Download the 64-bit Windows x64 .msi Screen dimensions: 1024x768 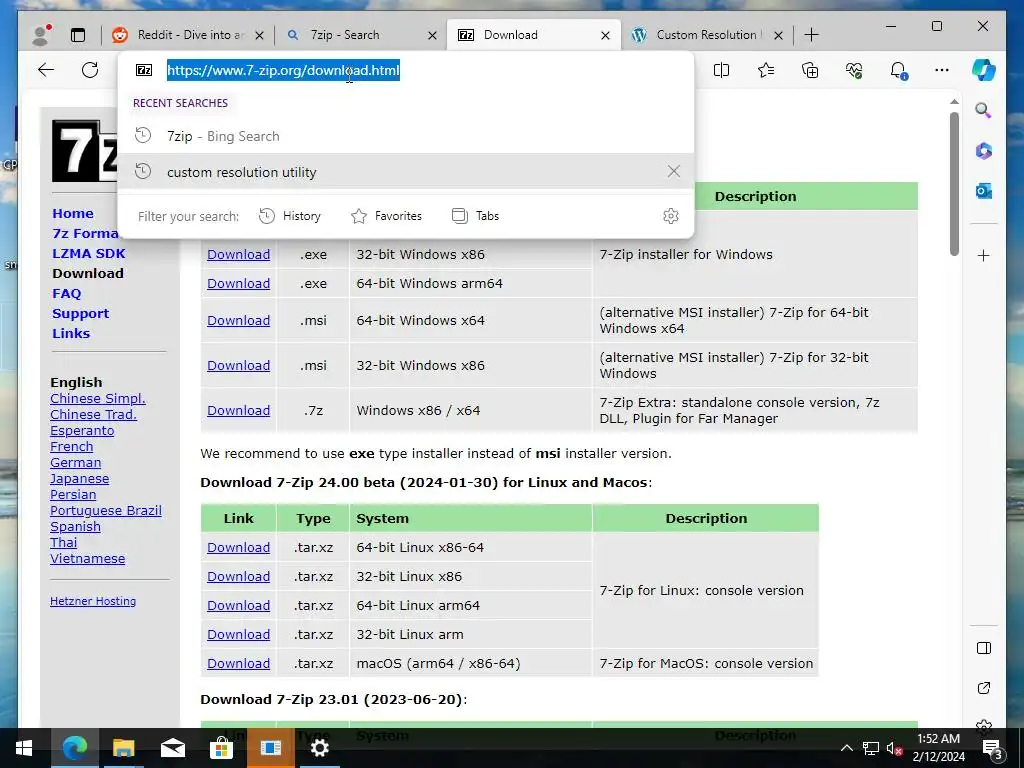pos(238,321)
